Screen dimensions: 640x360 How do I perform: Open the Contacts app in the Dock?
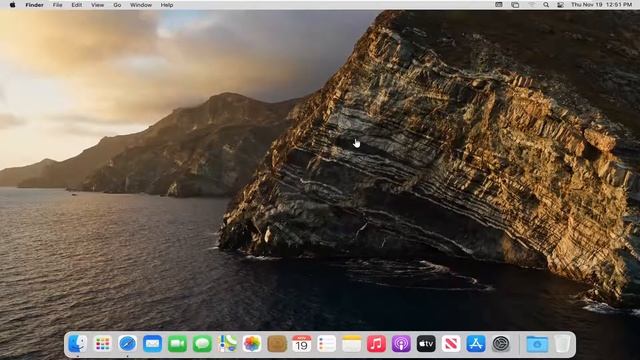[277, 344]
